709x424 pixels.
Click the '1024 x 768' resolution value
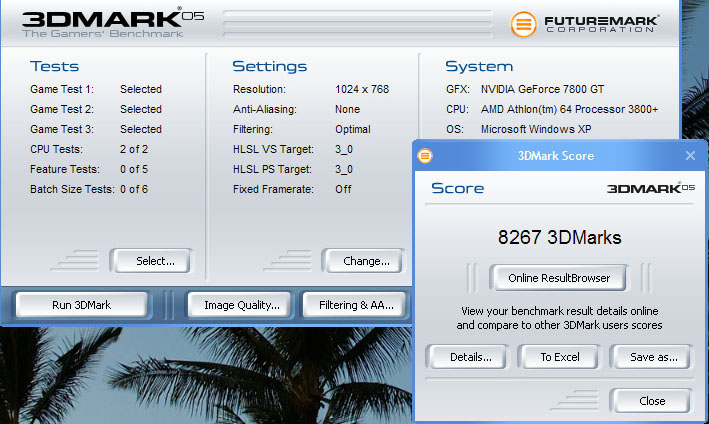(362, 90)
